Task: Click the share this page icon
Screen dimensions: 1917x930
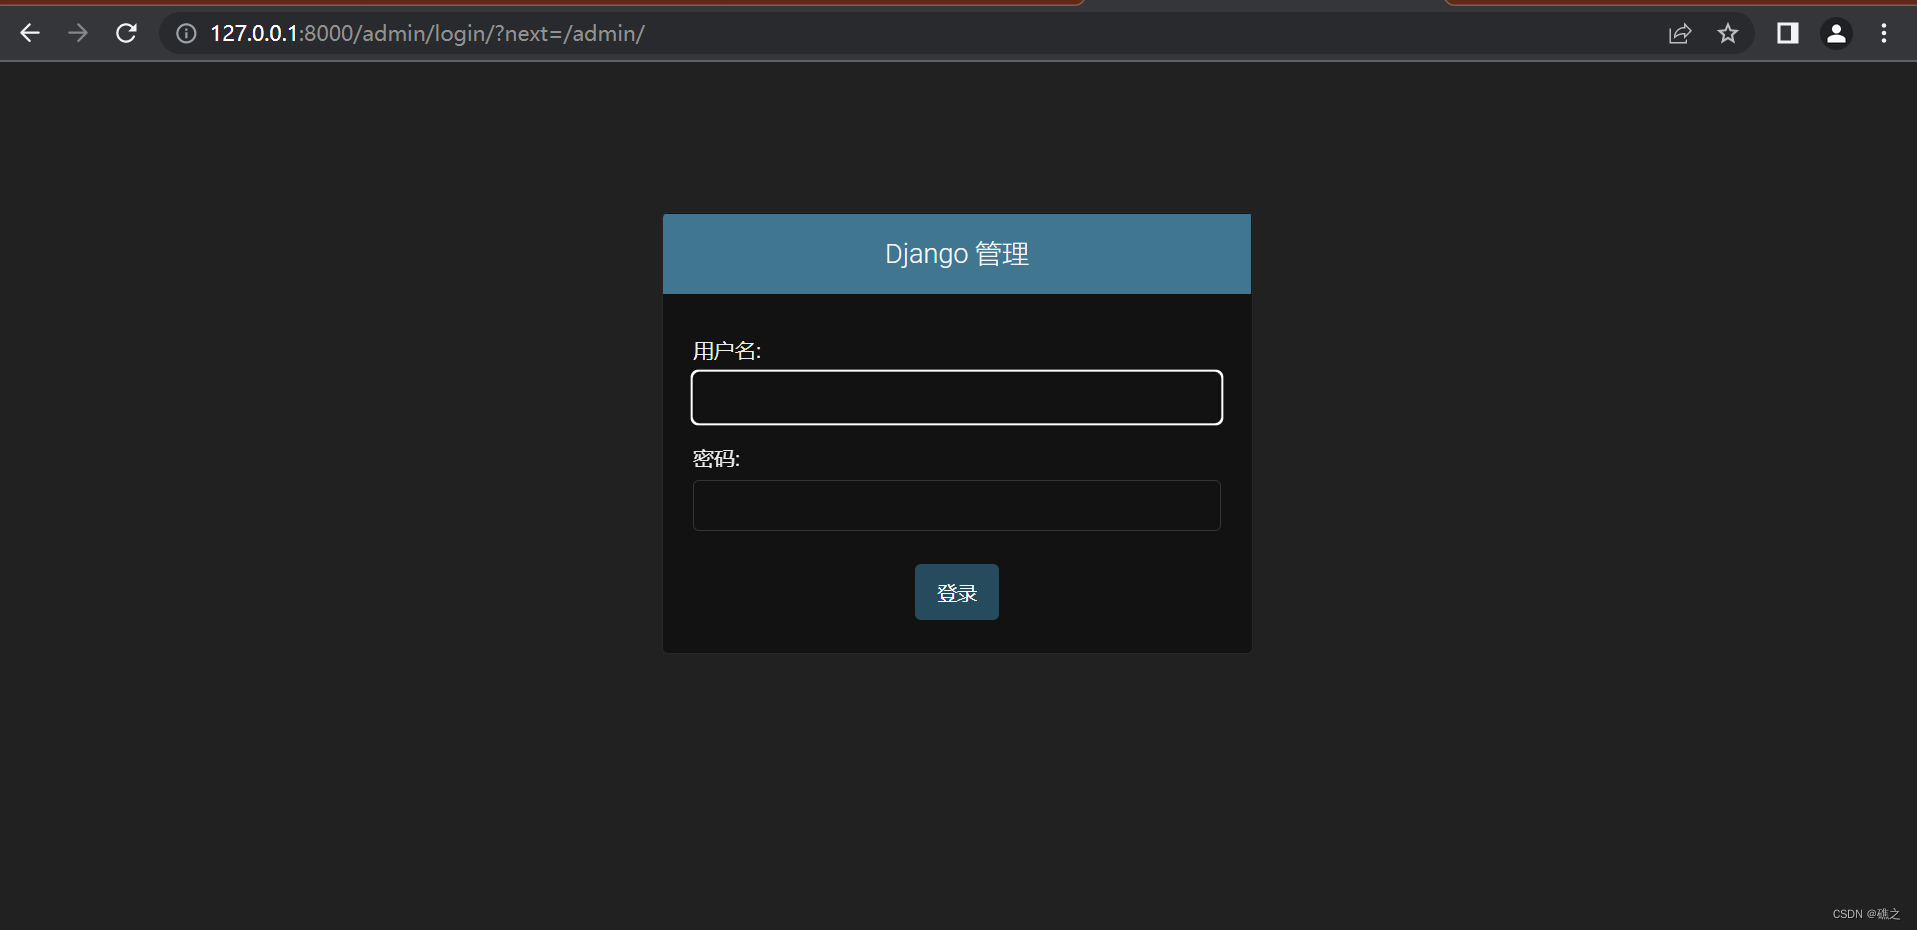Action: 1679,33
